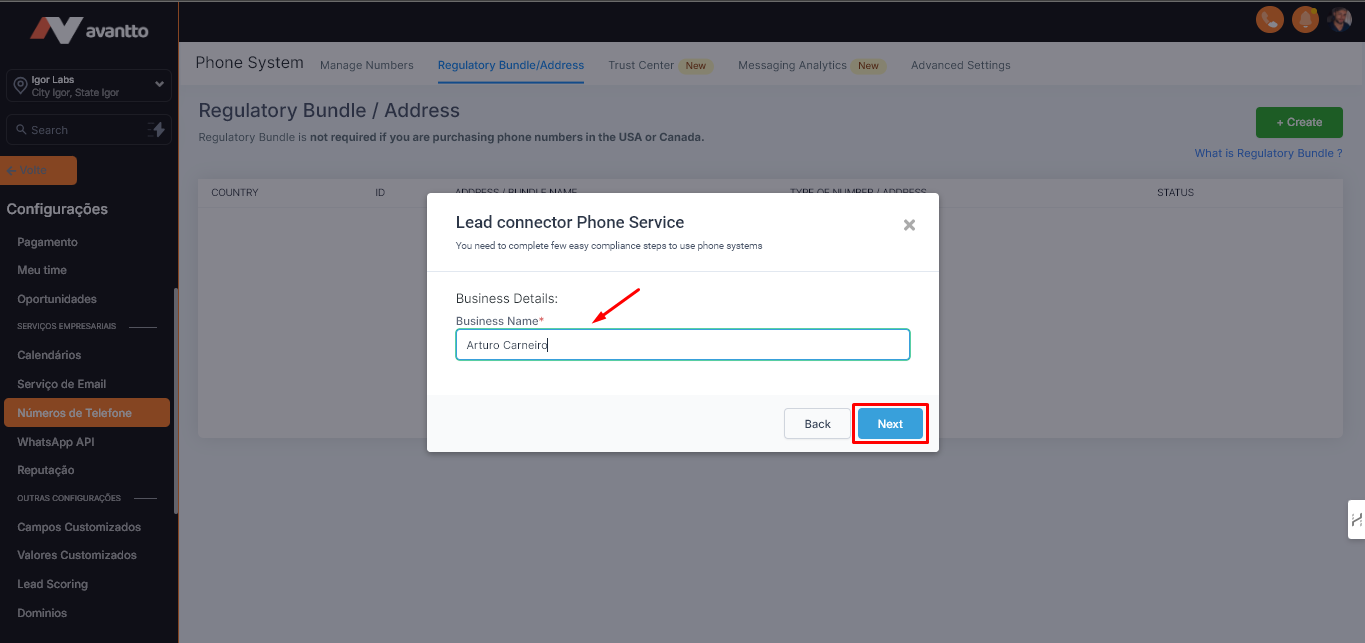Click the Next button
This screenshot has height=643, width=1365.
pyautogui.click(x=890, y=424)
